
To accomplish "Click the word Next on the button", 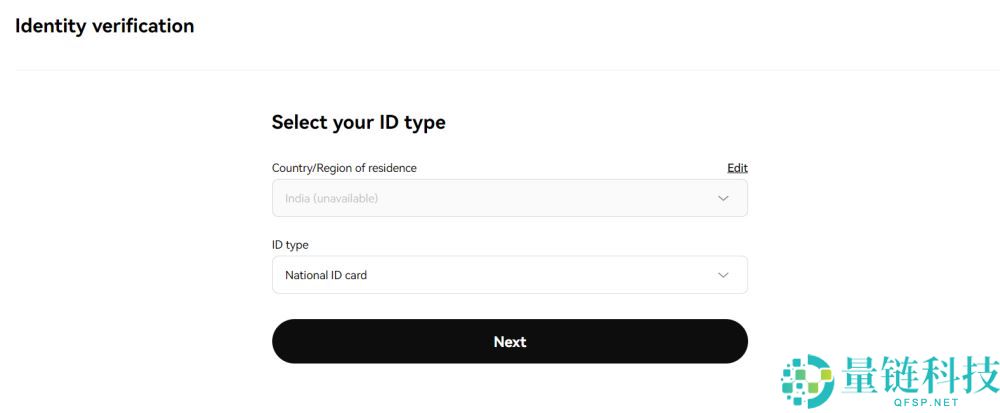I will [509, 342].
